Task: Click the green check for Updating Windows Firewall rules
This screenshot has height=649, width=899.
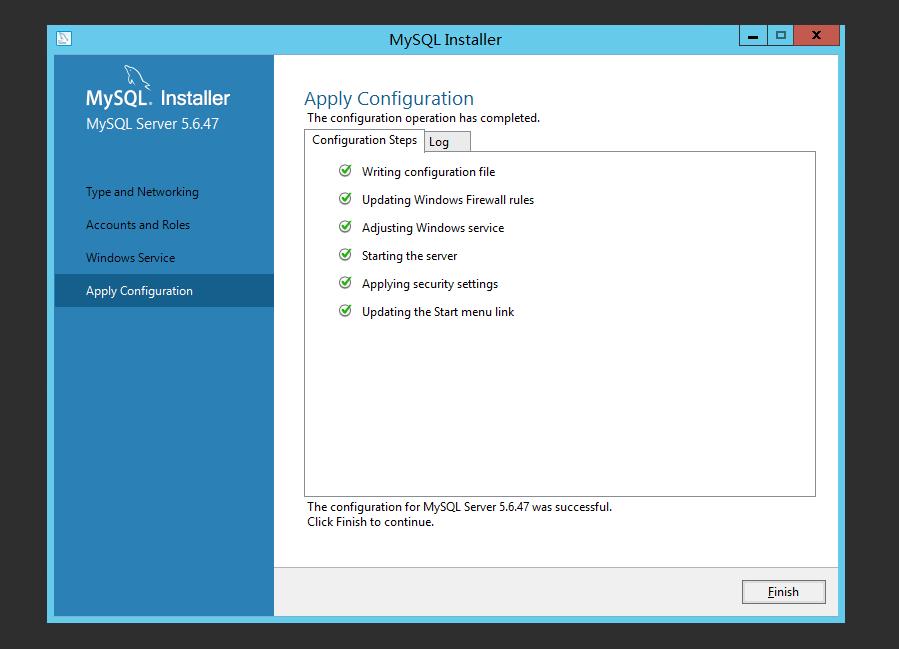Action: tap(345, 198)
